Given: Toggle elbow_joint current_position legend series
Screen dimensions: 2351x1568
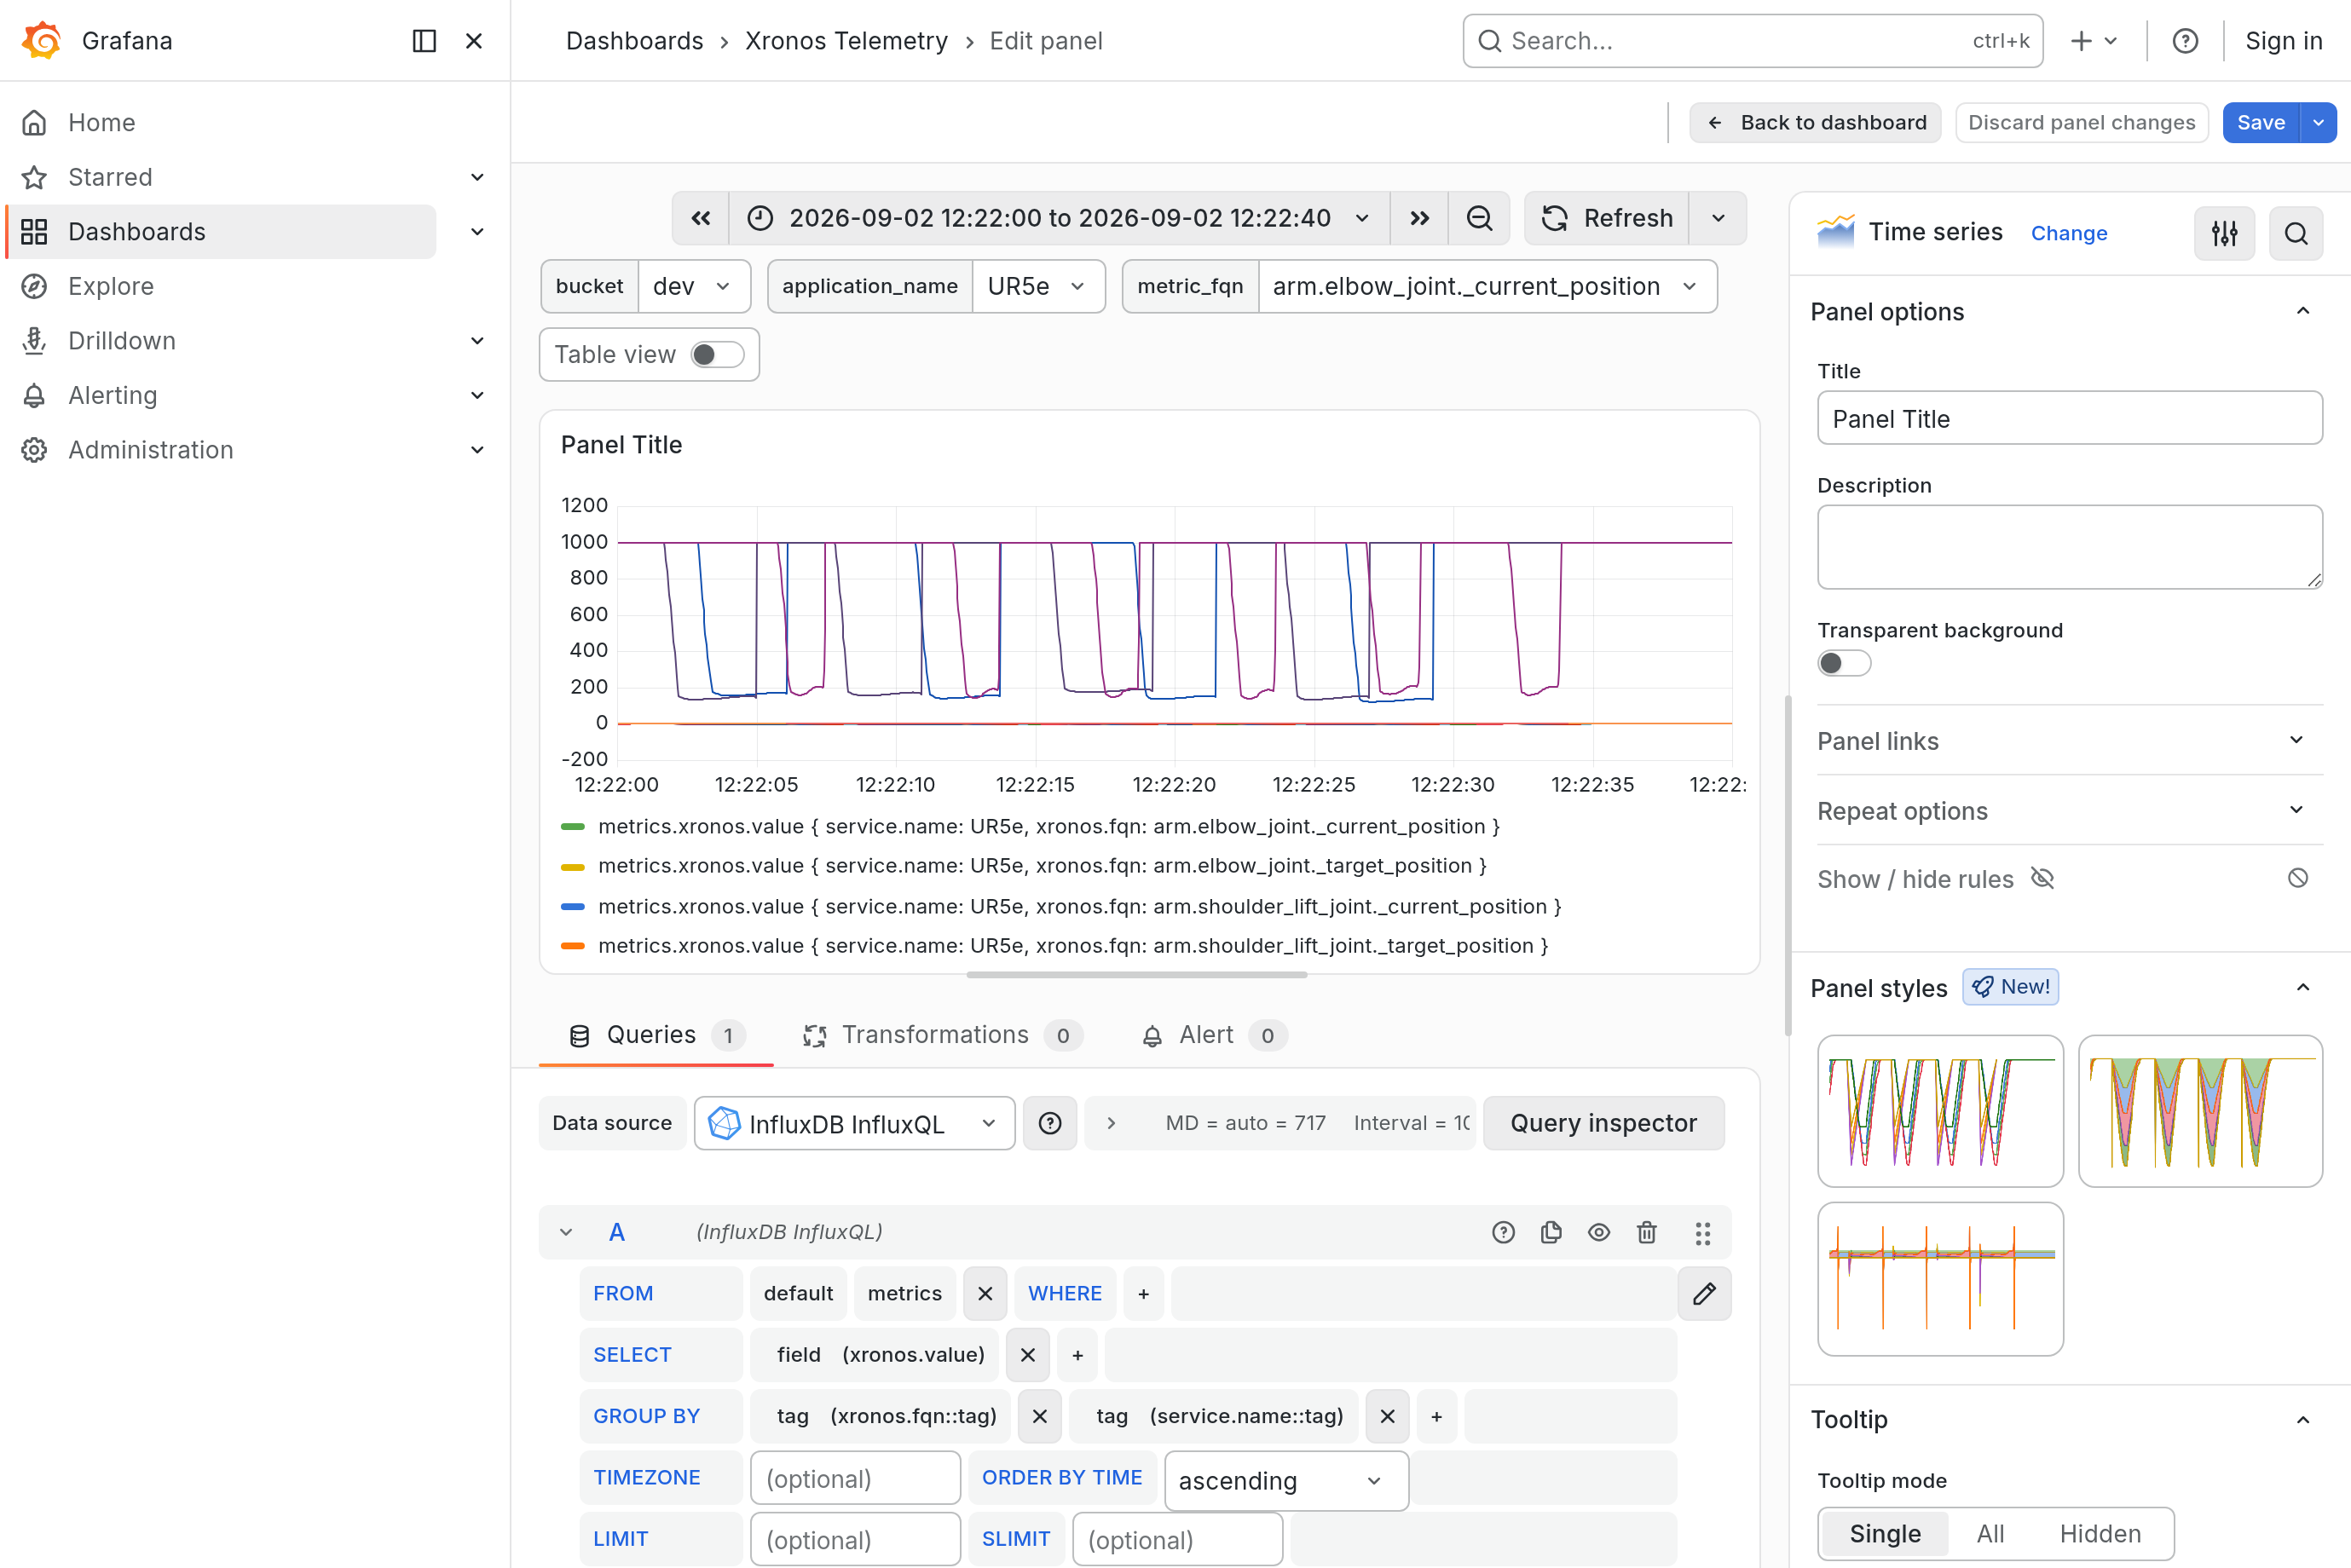Looking at the screenshot, I should coord(1048,826).
